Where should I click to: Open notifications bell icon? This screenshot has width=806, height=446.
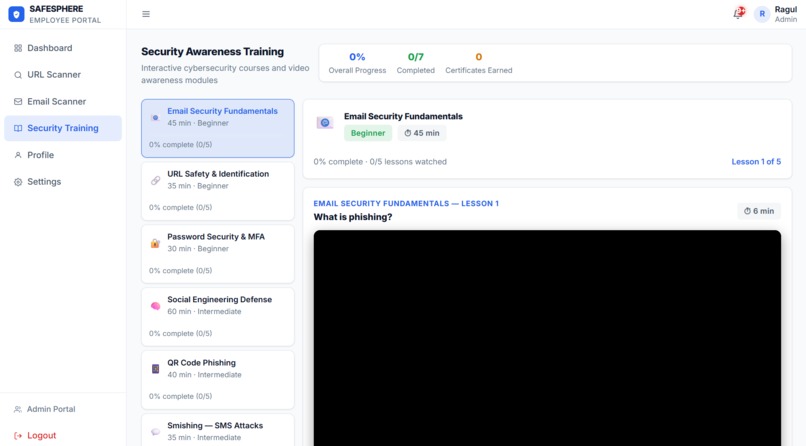(739, 13)
